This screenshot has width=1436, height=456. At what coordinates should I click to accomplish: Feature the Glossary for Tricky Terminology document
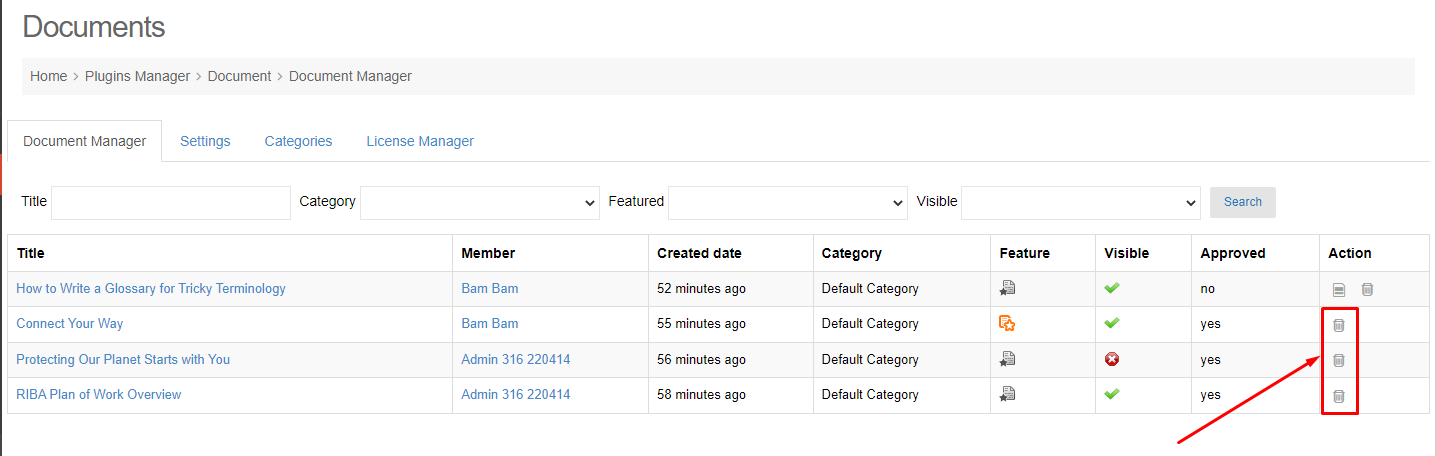(1007, 288)
